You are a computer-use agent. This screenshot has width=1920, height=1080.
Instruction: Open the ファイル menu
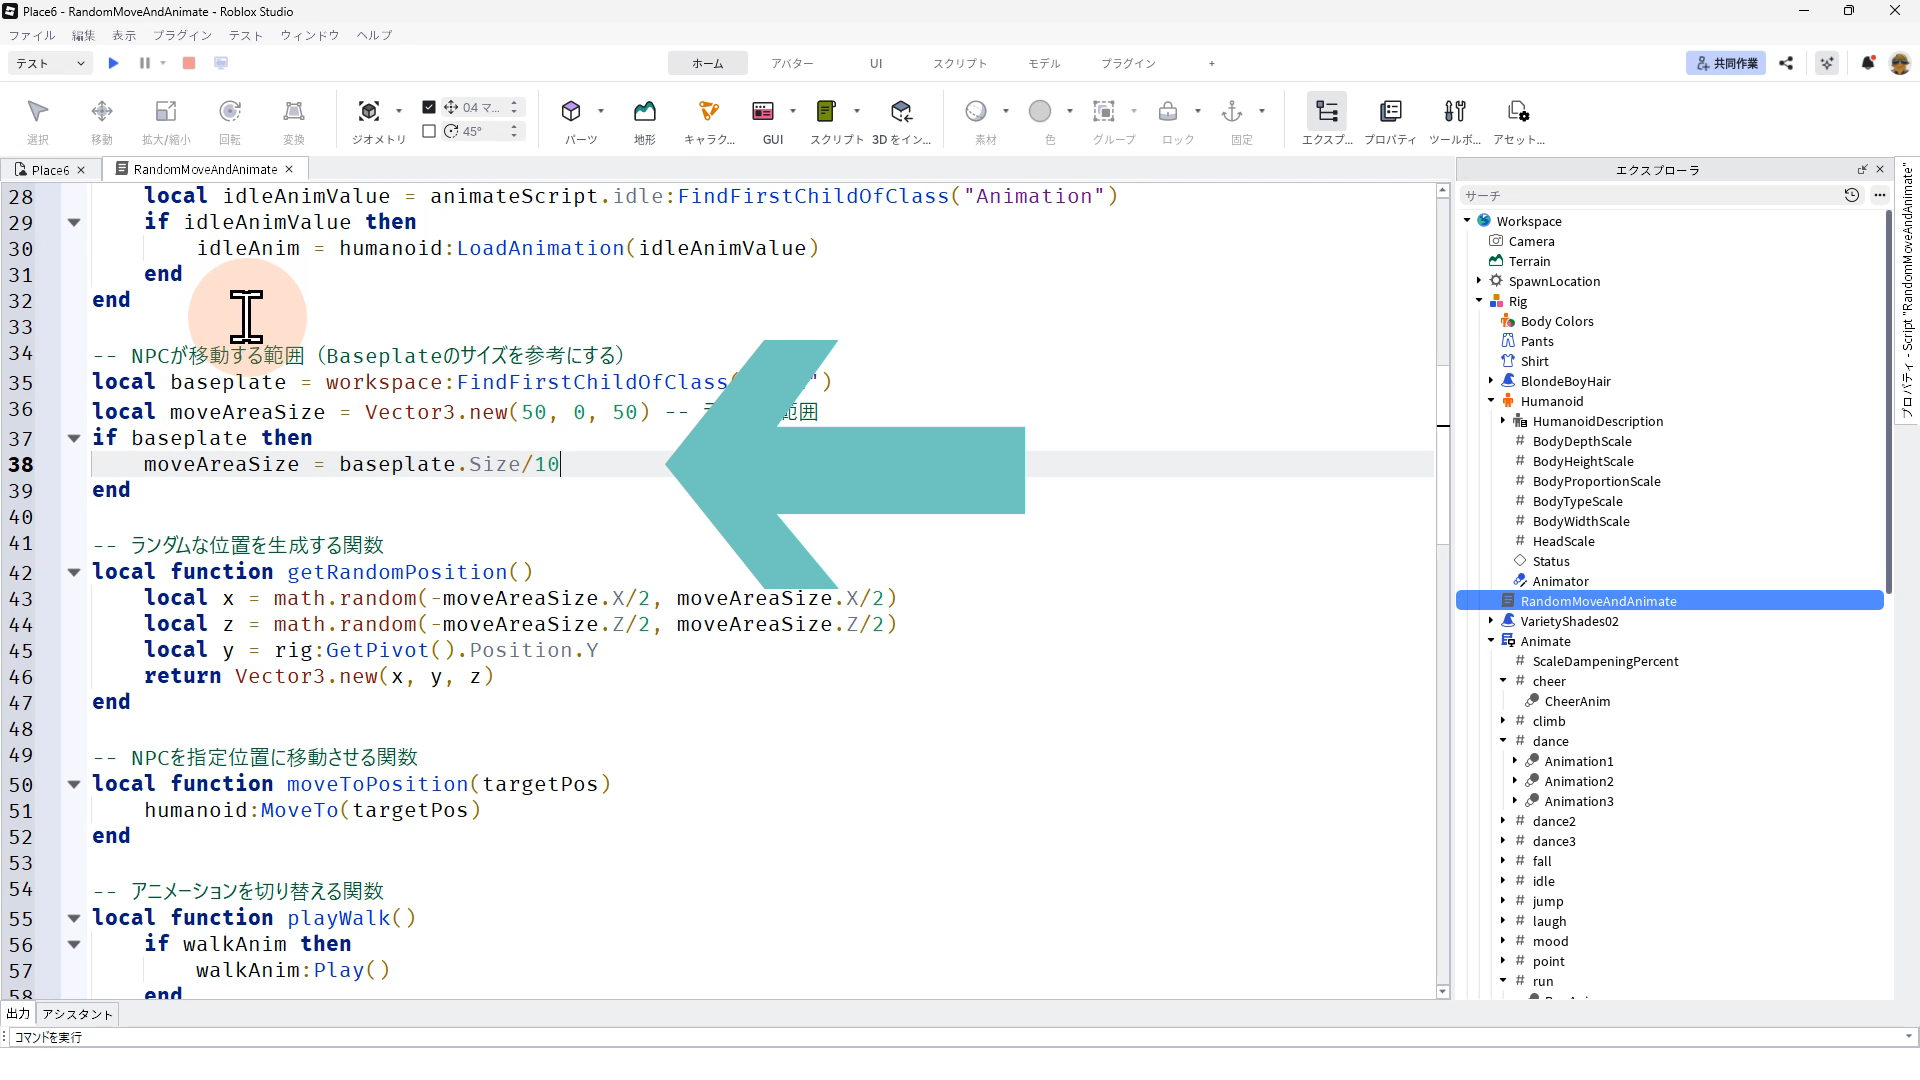point(32,35)
